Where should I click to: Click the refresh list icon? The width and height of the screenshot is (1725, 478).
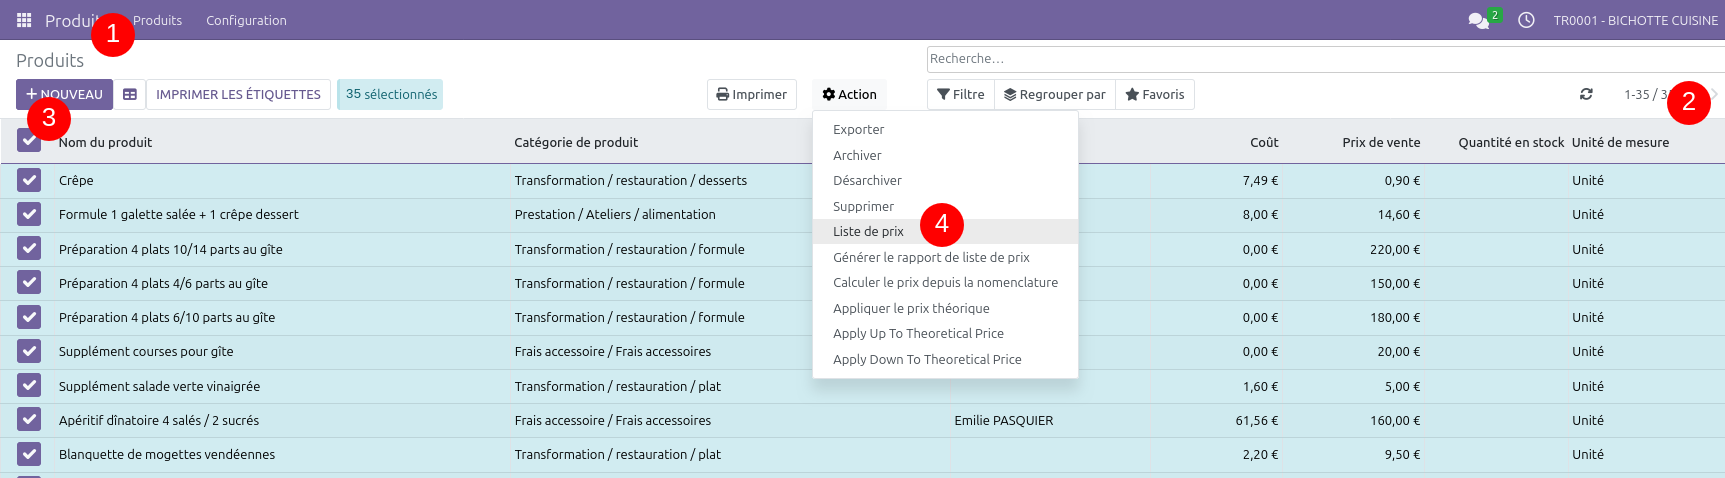coord(1586,94)
